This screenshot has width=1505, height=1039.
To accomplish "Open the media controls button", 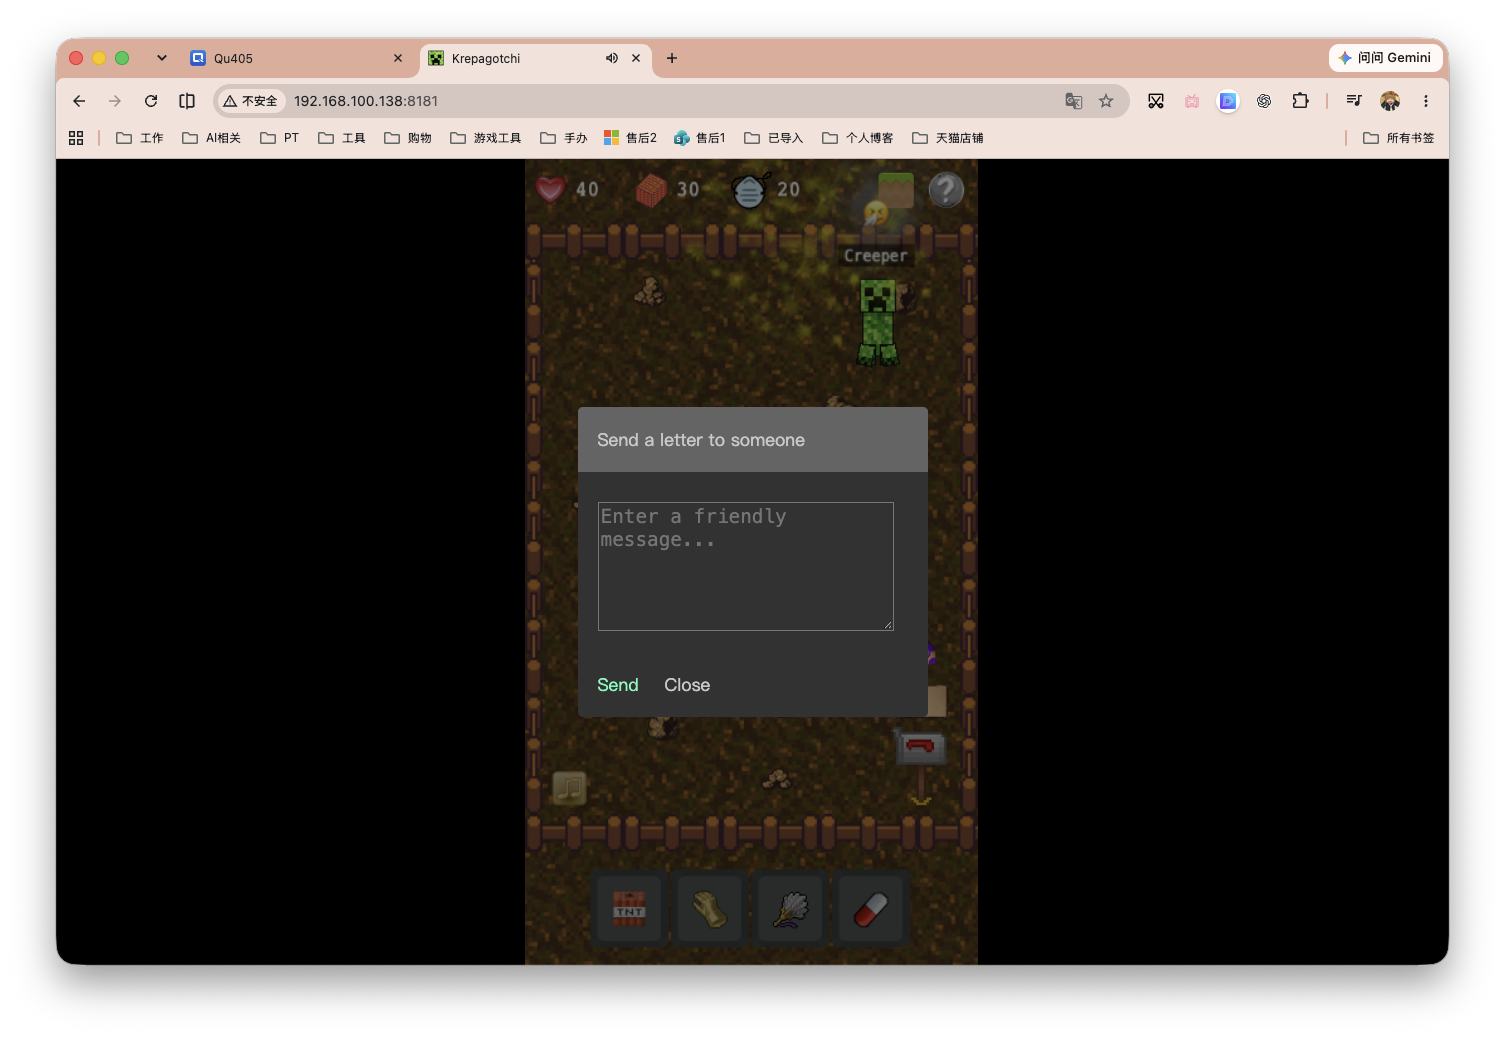I will point(1354,101).
